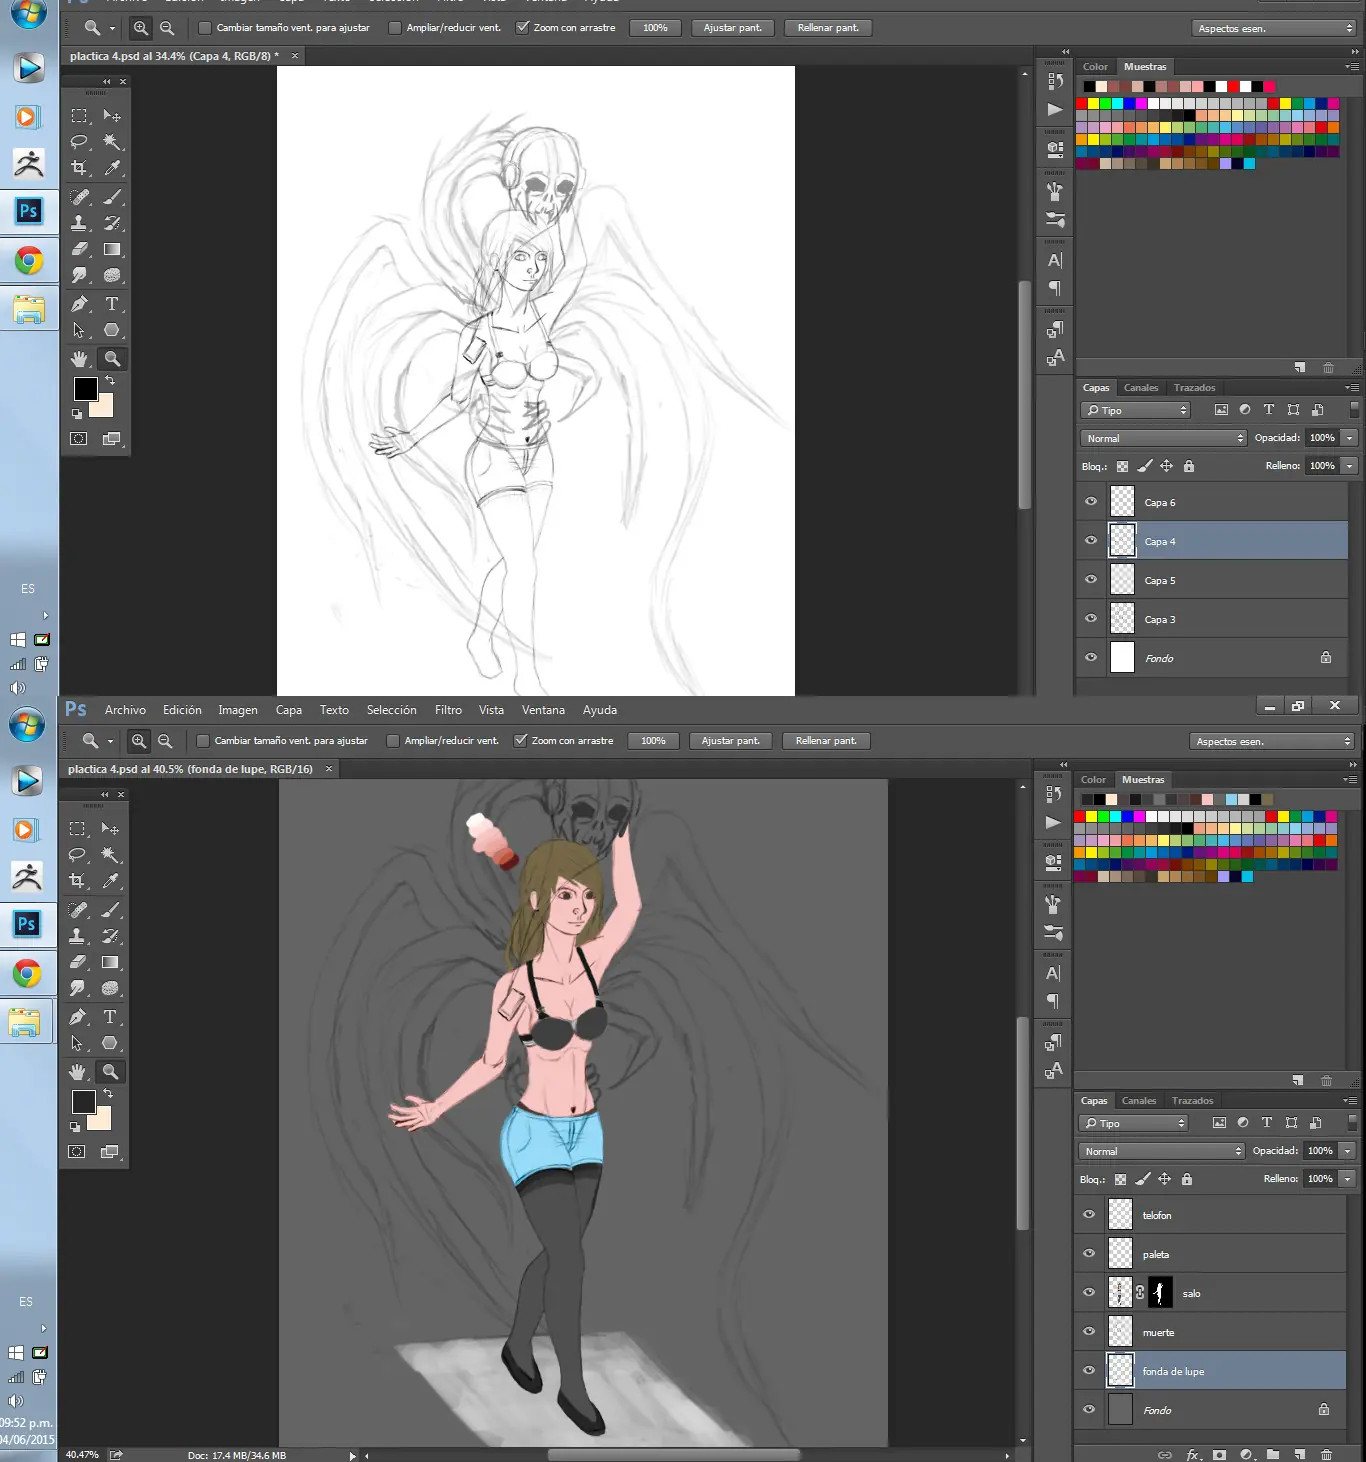This screenshot has height=1462, width=1366.
Task: Click Clone Stamp tool in lower window toolbox
Action: tap(78, 936)
